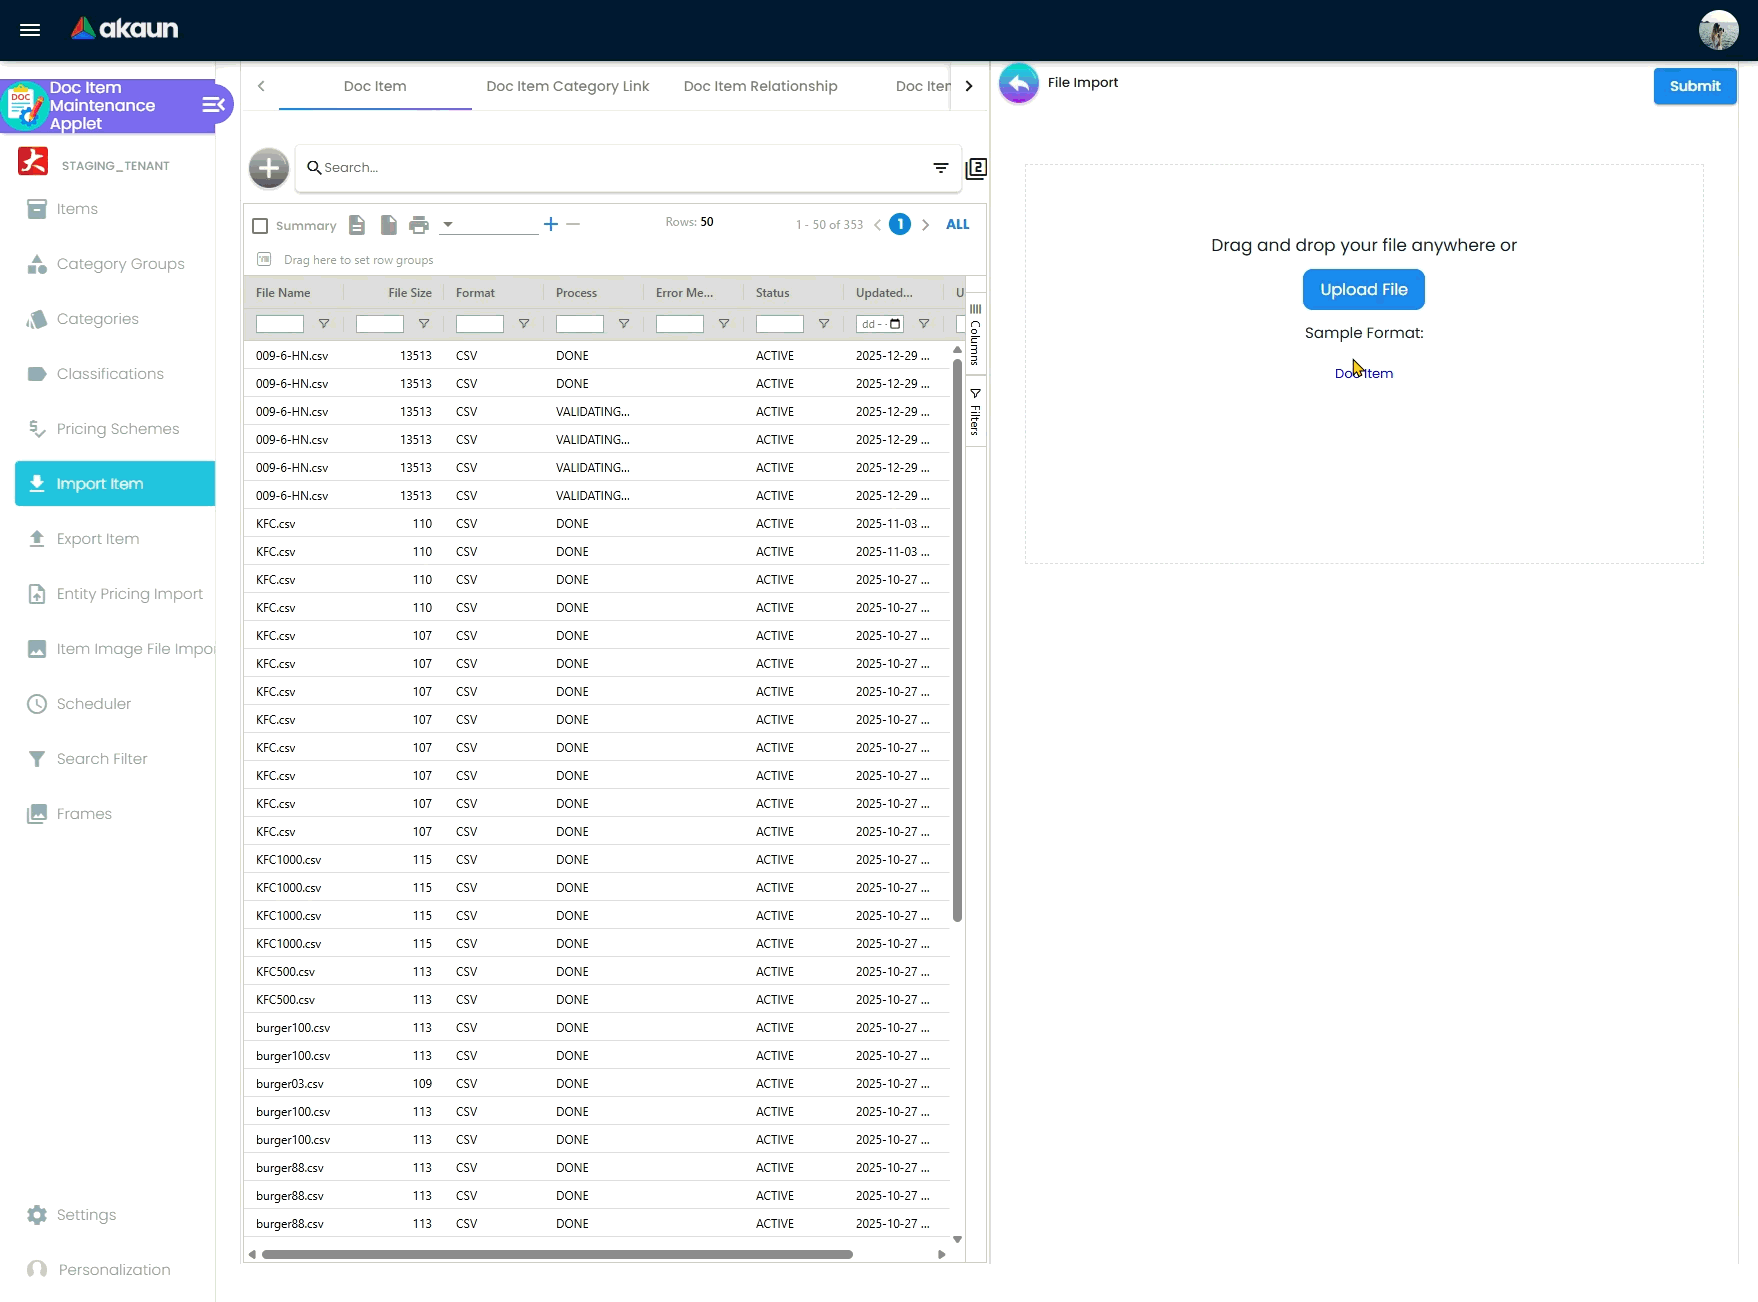Click the grid's horizontal scrollbar
The height and width of the screenshot is (1302, 1758).
(x=556, y=1254)
